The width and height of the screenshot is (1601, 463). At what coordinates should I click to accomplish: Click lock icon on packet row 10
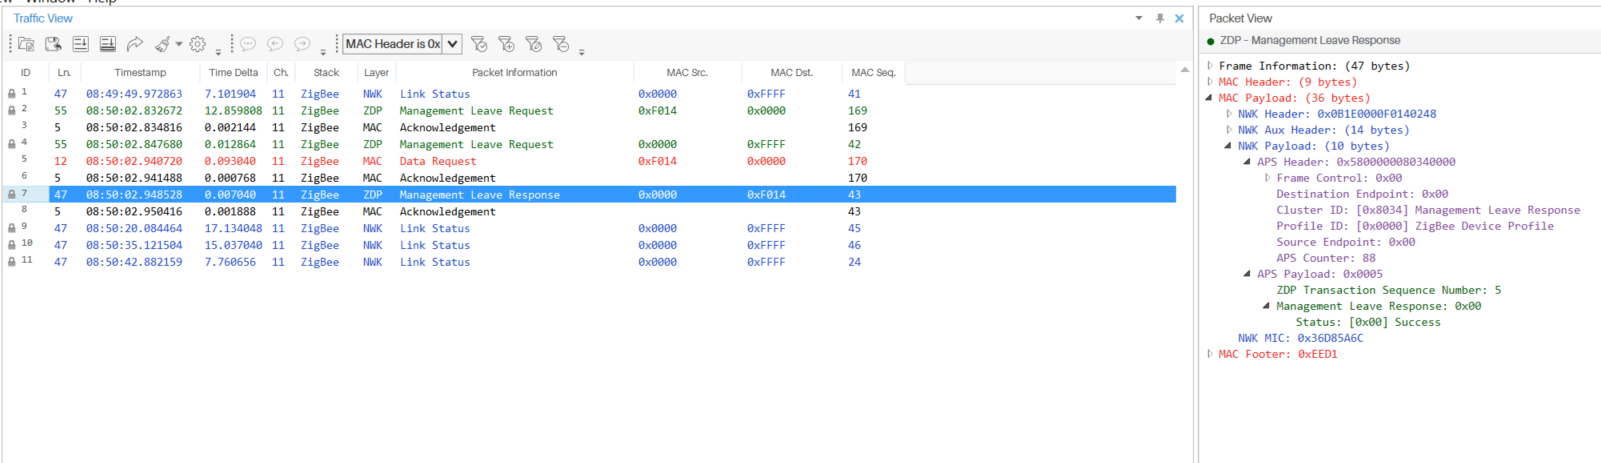(12, 245)
